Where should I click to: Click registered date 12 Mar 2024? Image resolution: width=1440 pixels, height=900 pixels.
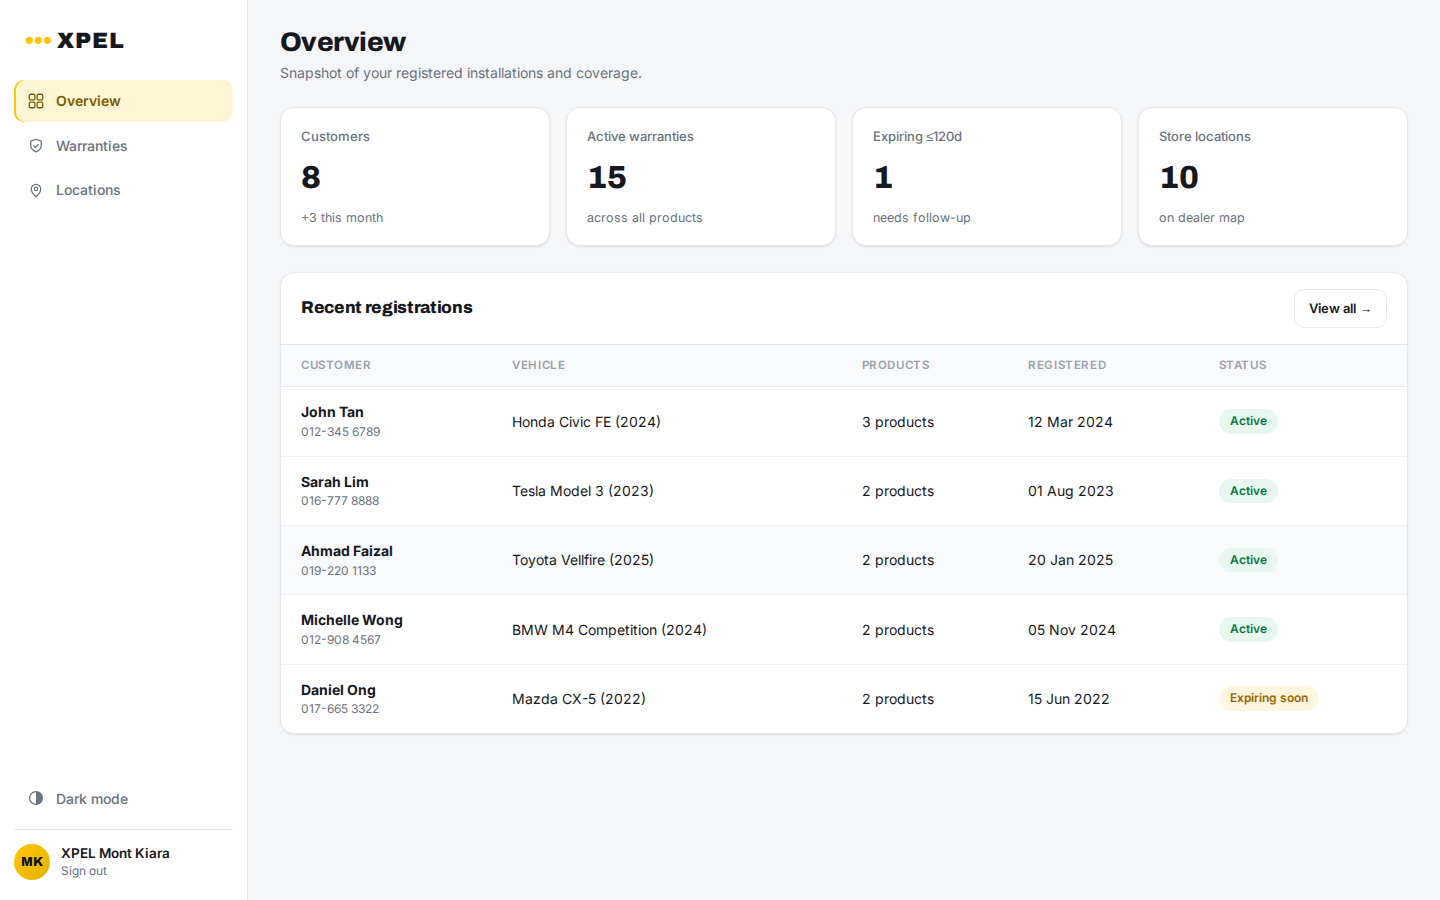click(1070, 422)
